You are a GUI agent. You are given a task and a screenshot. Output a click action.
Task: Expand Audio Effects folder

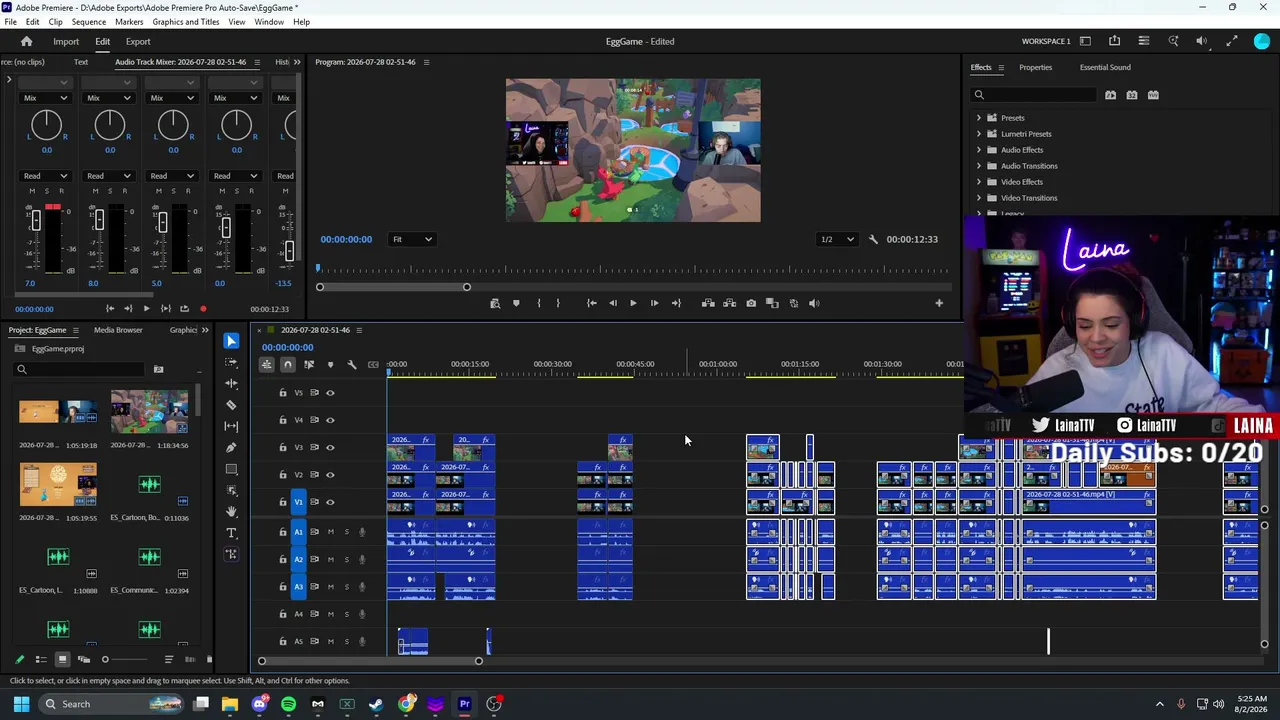[x=979, y=150]
